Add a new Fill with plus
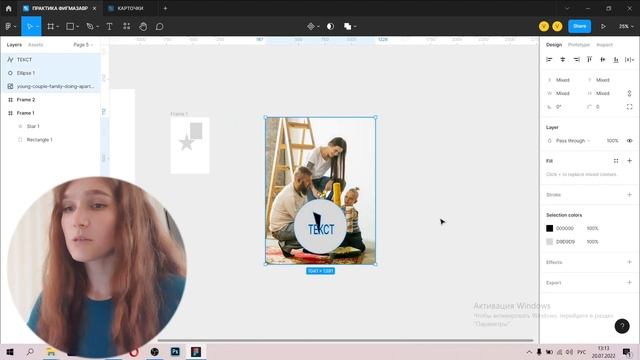 click(x=629, y=161)
